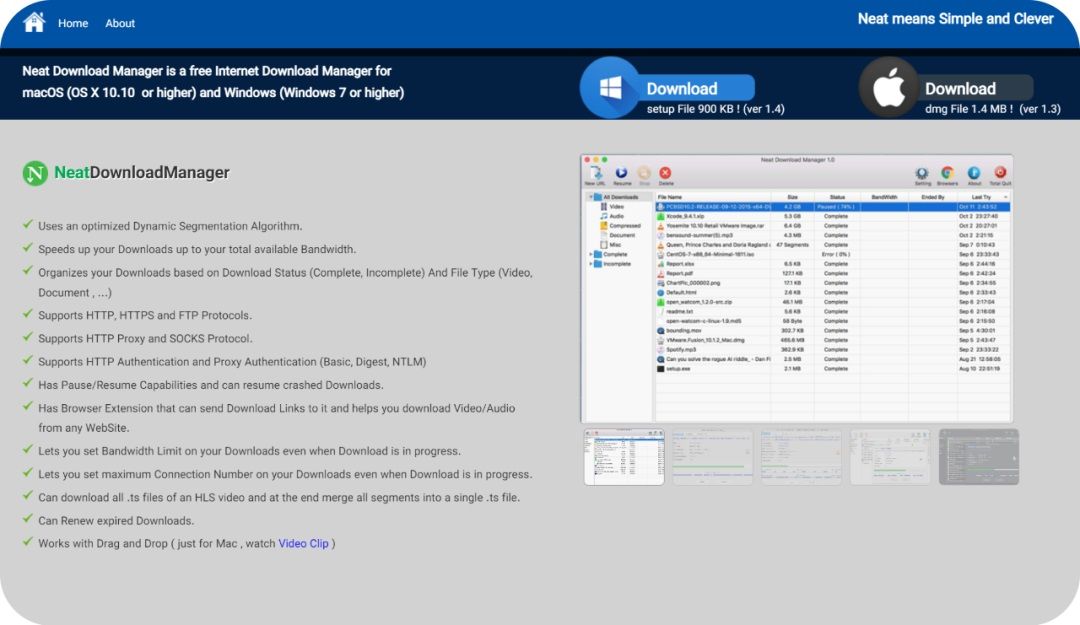Screen dimensions: 1080x625
Task: Click the green N NeatDownloadManager logo
Action: tap(35, 173)
